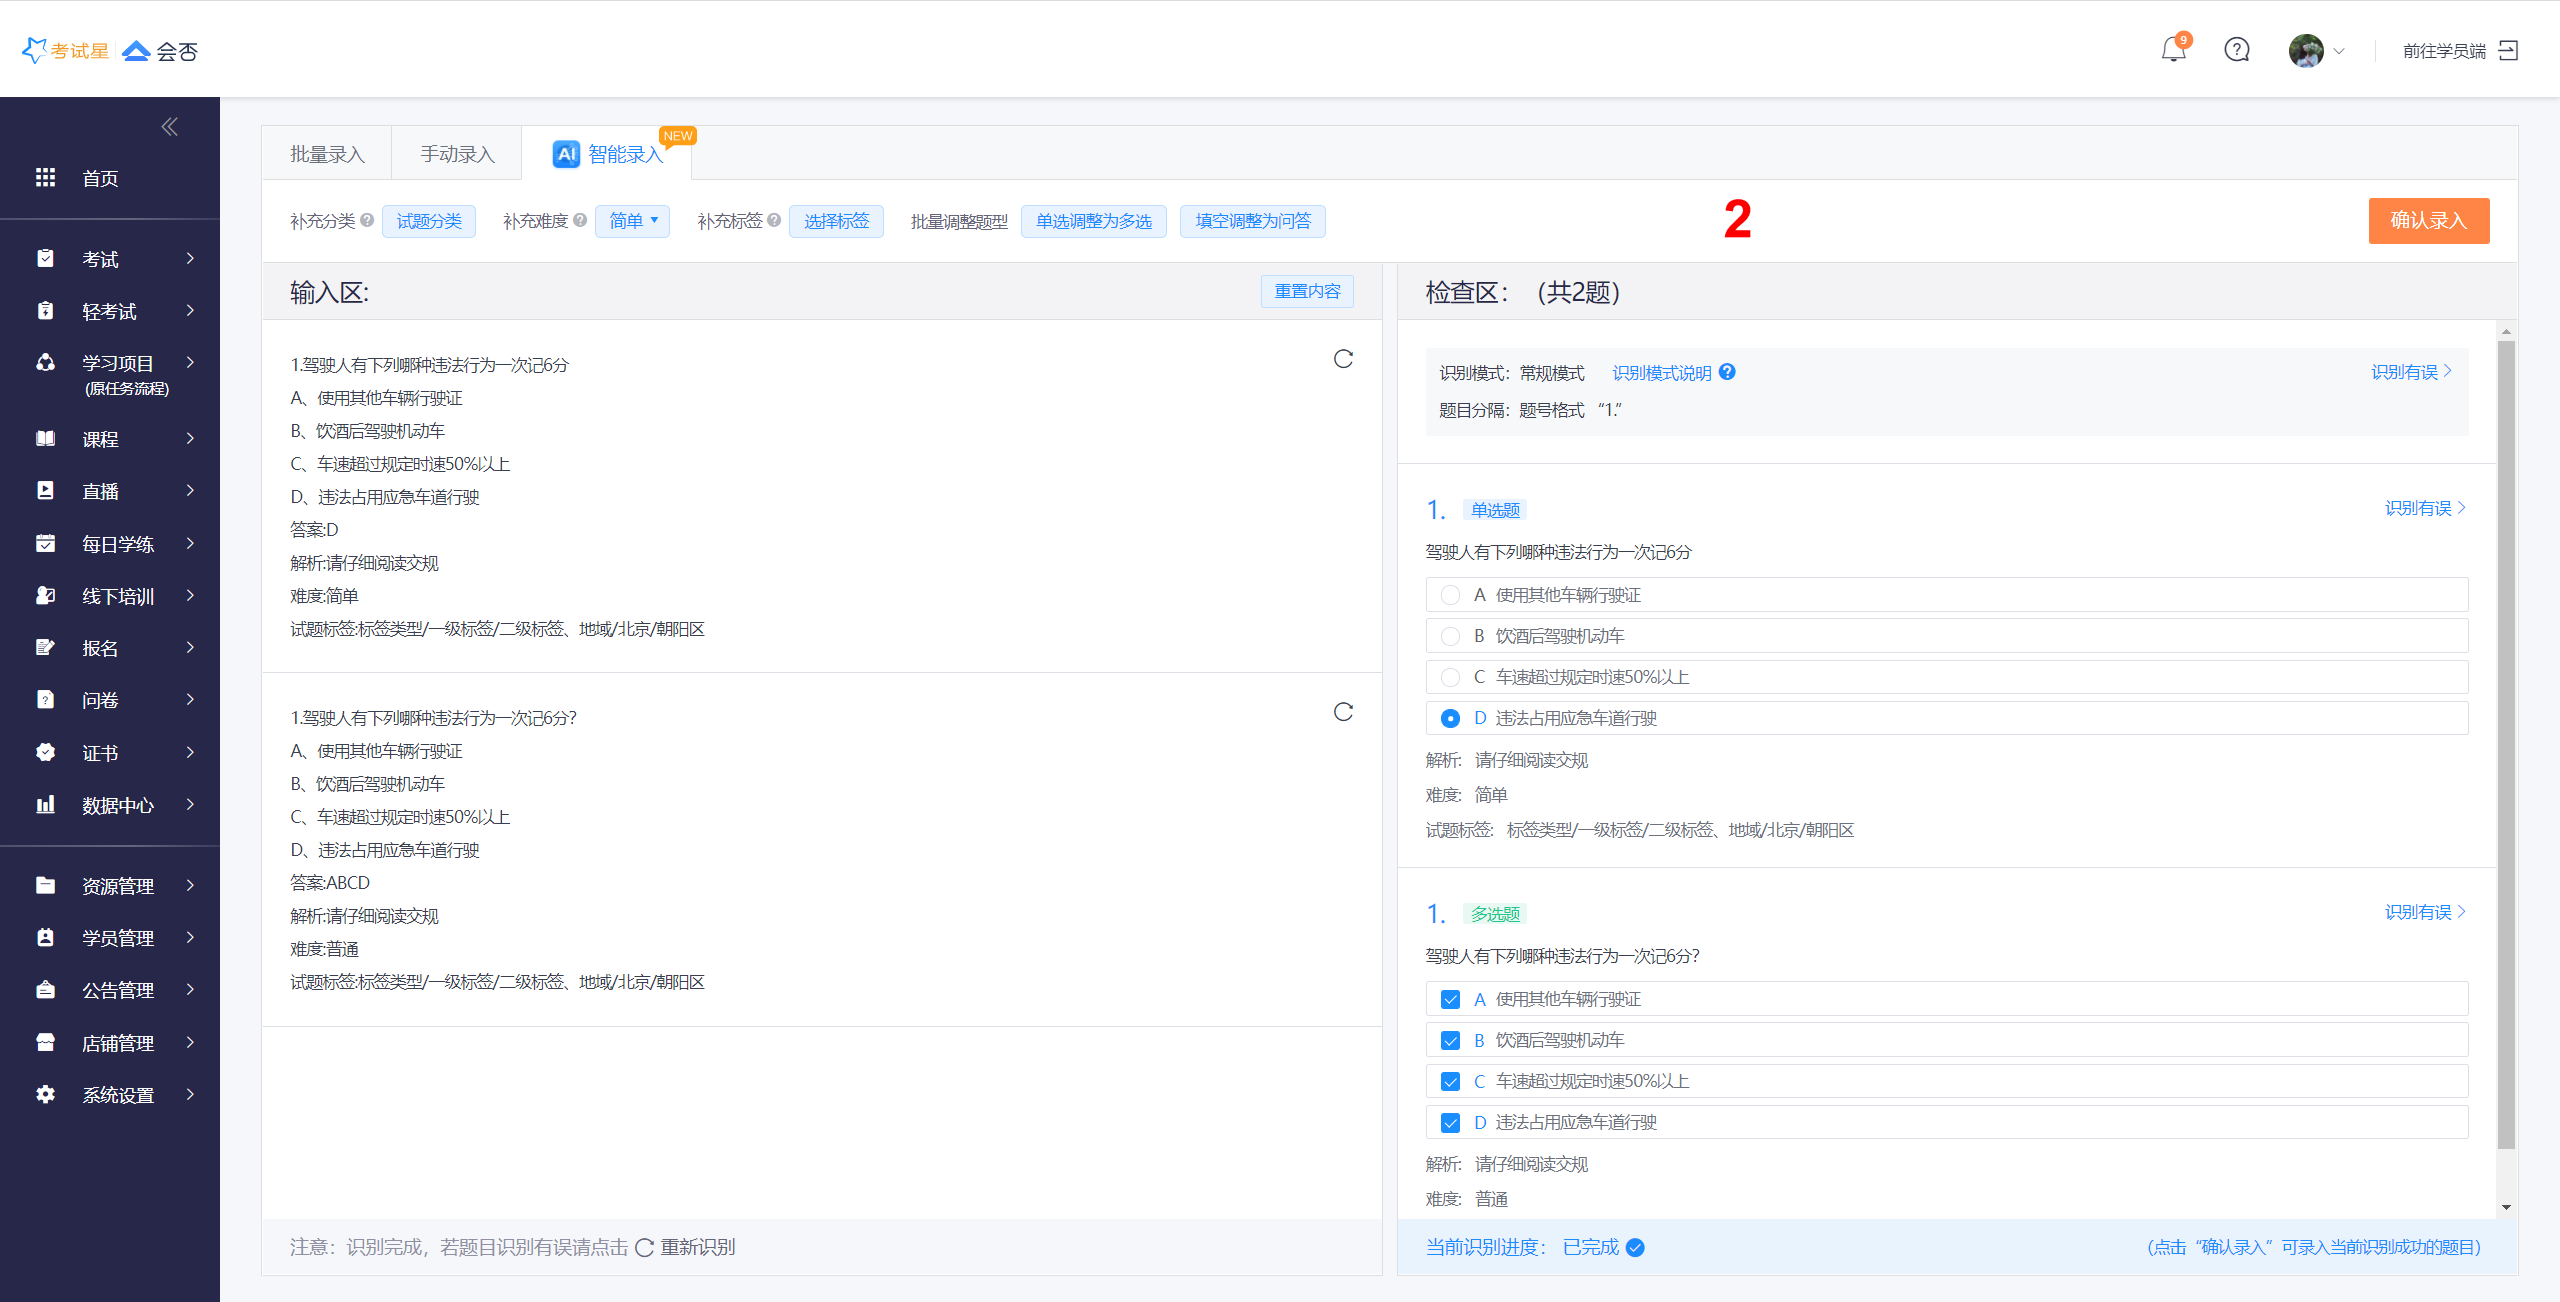
Task: Open the notifications bell icon
Action: click(2173, 50)
